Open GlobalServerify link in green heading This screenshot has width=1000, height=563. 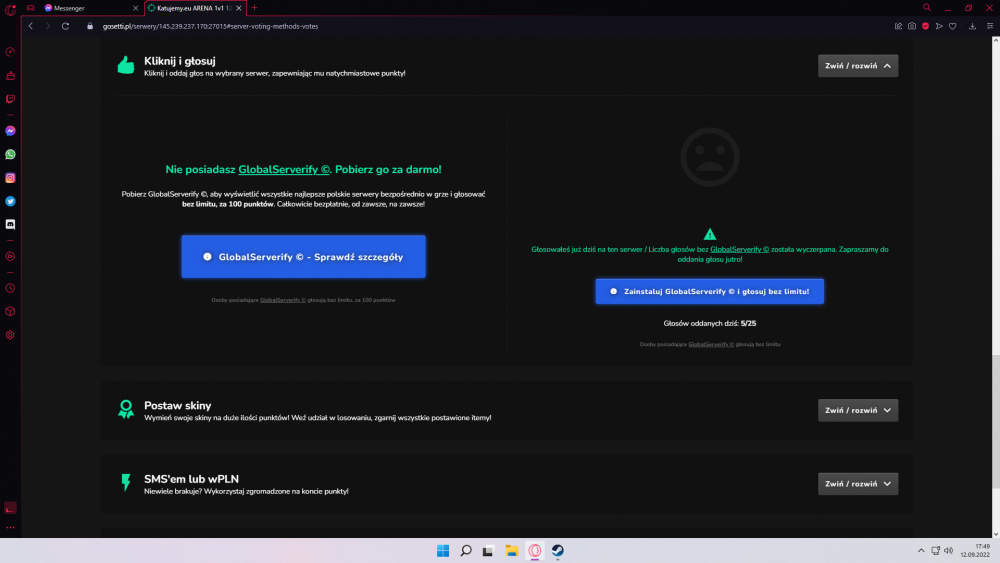[284, 170]
